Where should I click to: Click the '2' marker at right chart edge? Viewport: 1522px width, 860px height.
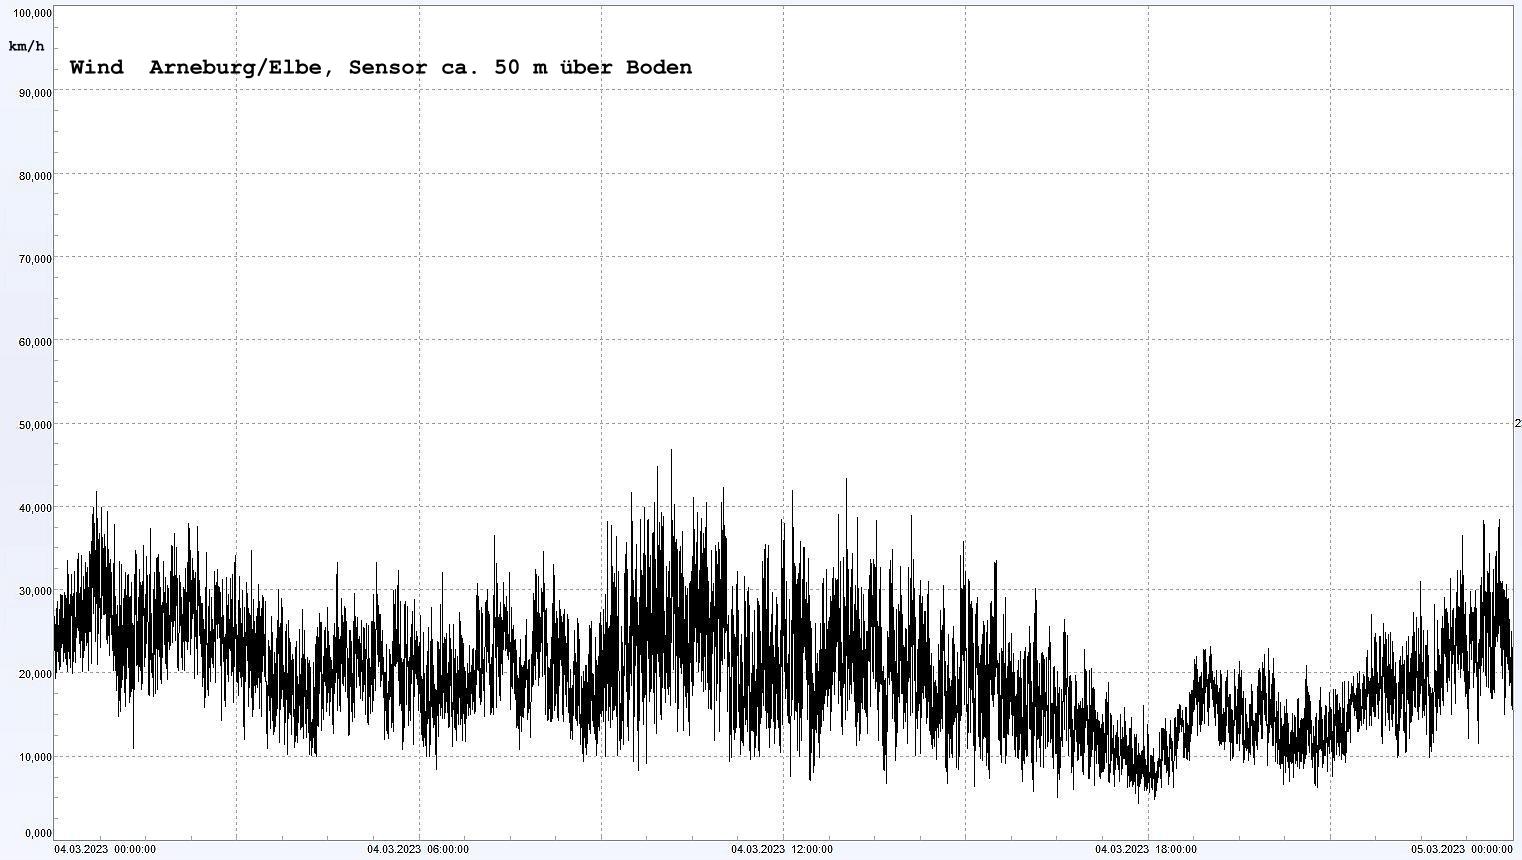(x=1517, y=424)
